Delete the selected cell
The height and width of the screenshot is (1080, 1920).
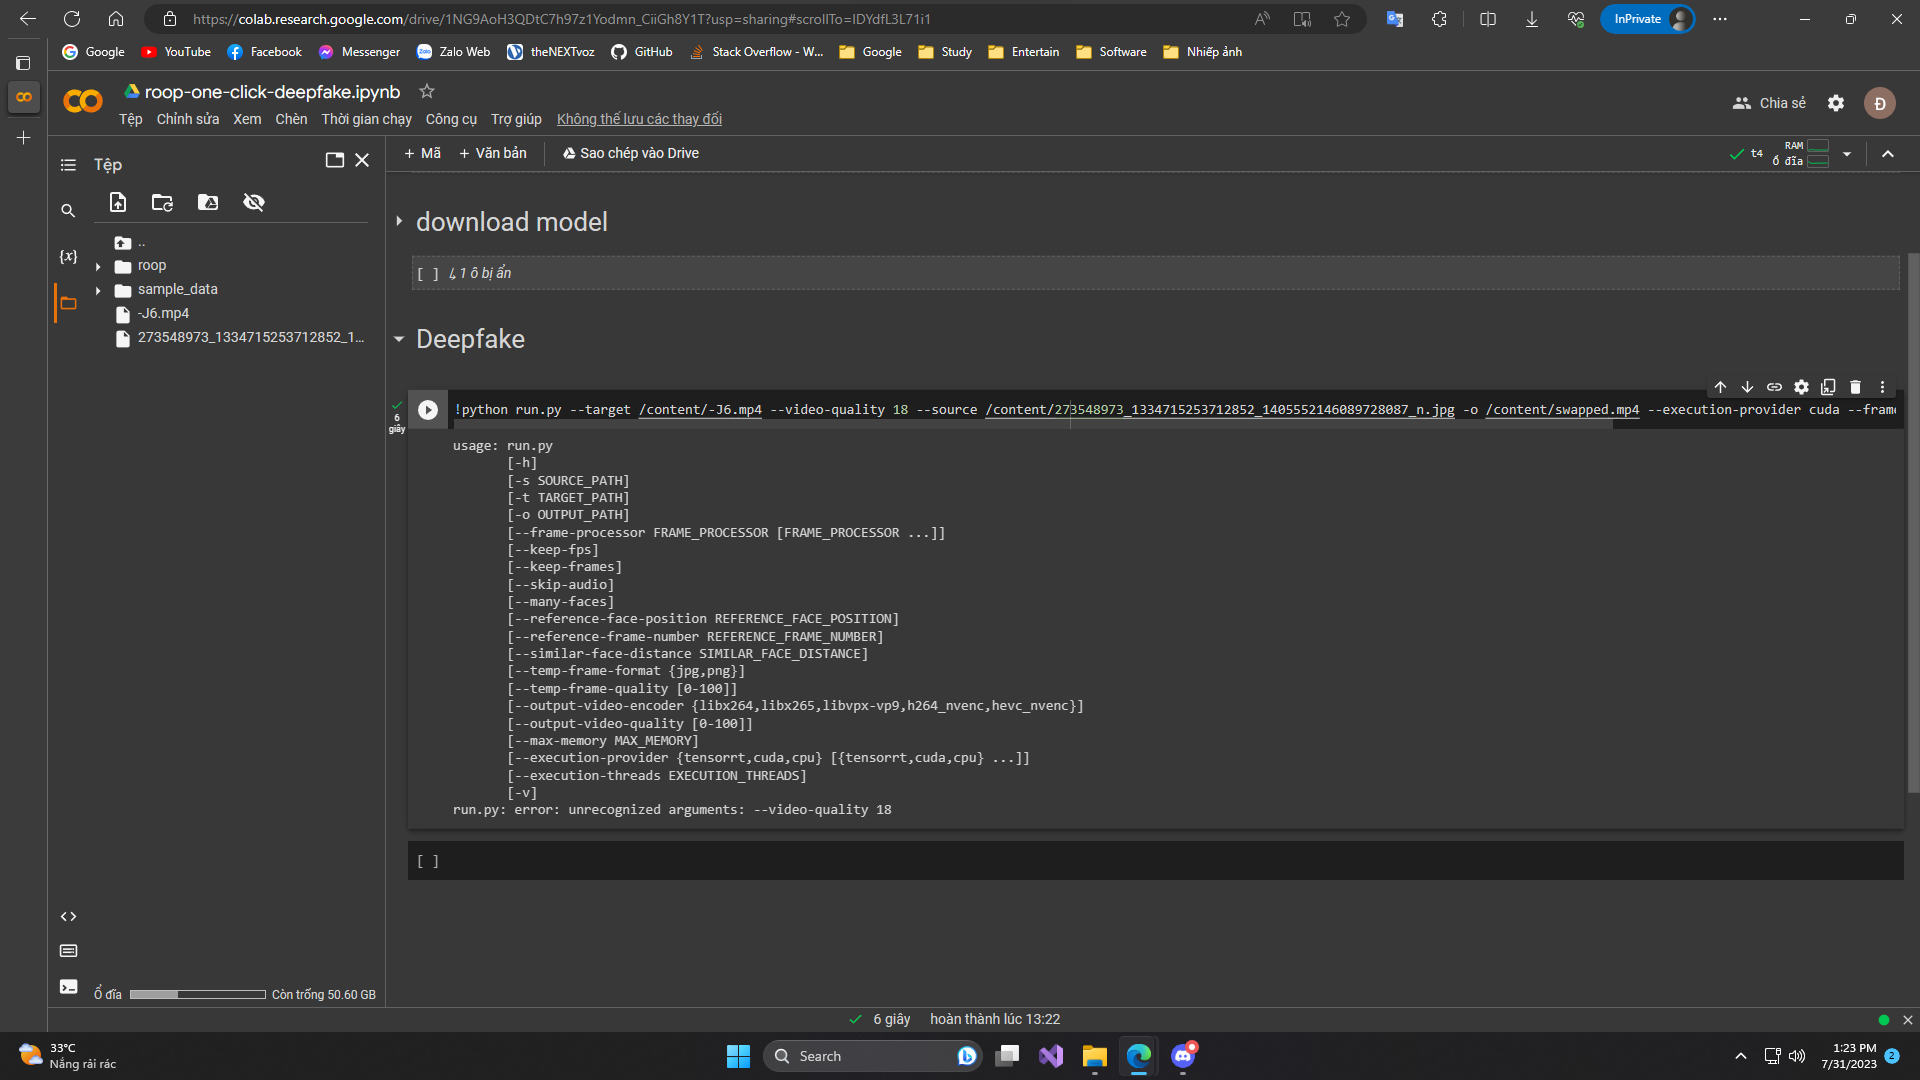tap(1855, 387)
